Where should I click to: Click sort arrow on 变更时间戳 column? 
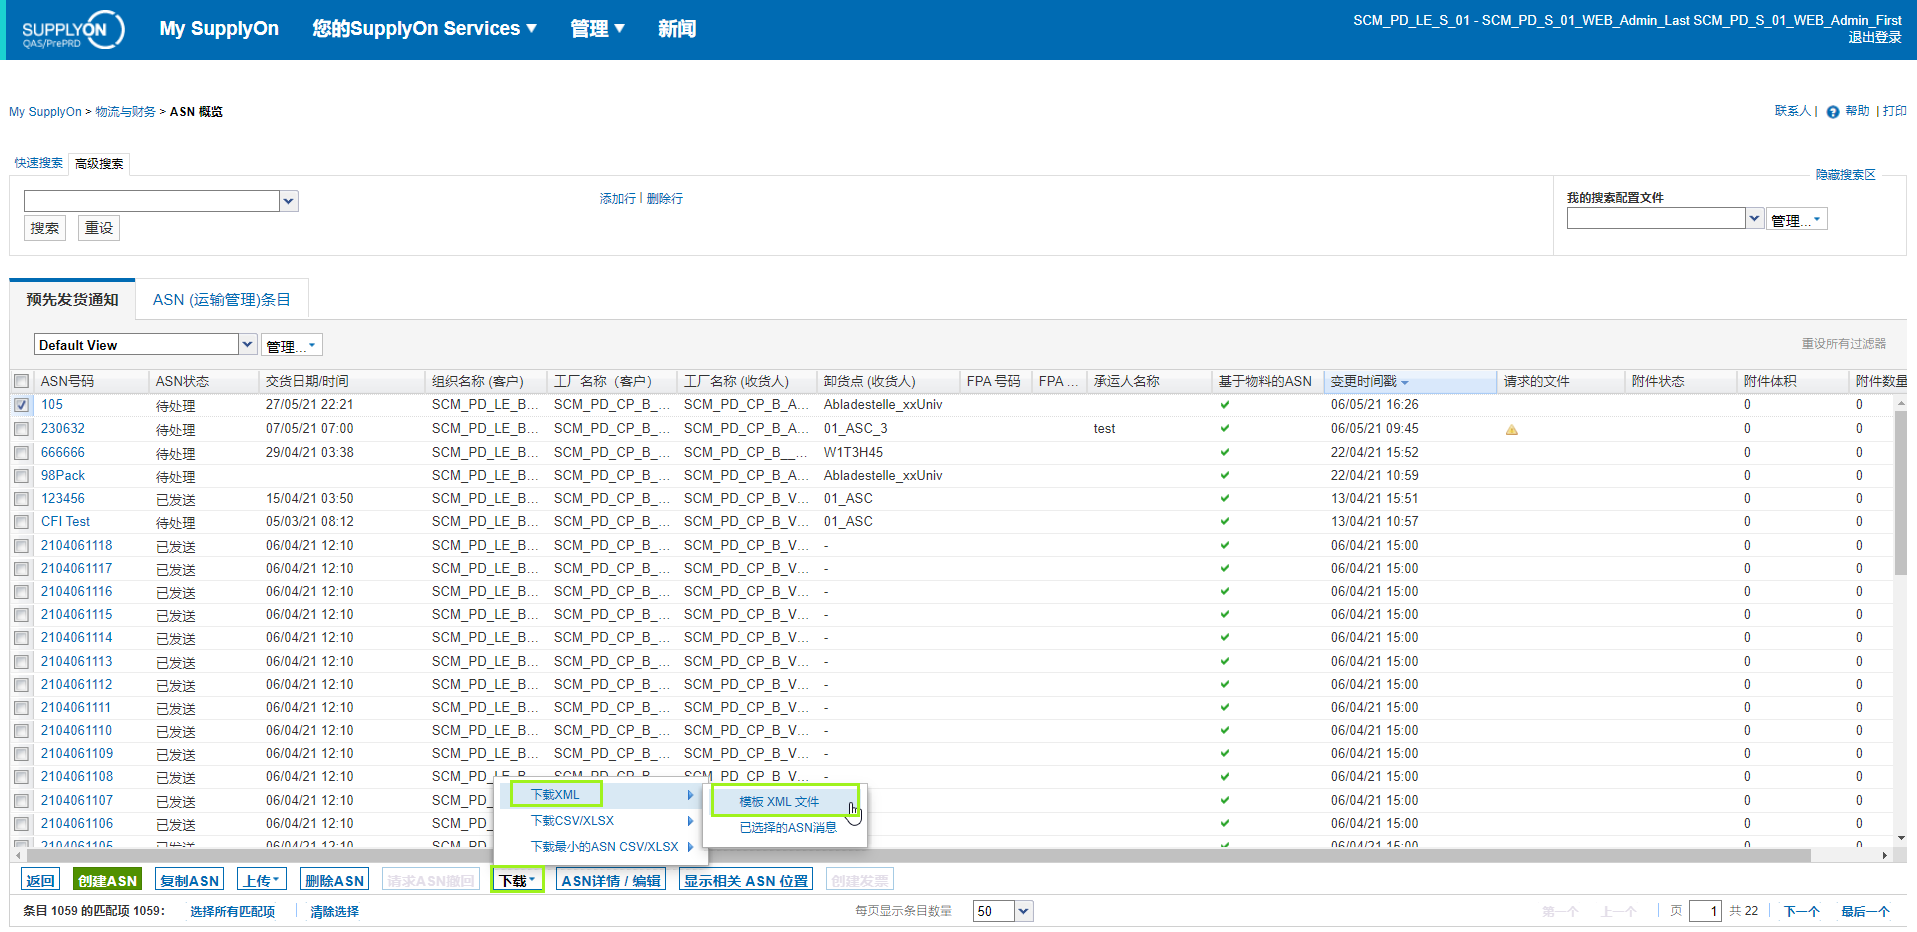click(x=1405, y=383)
